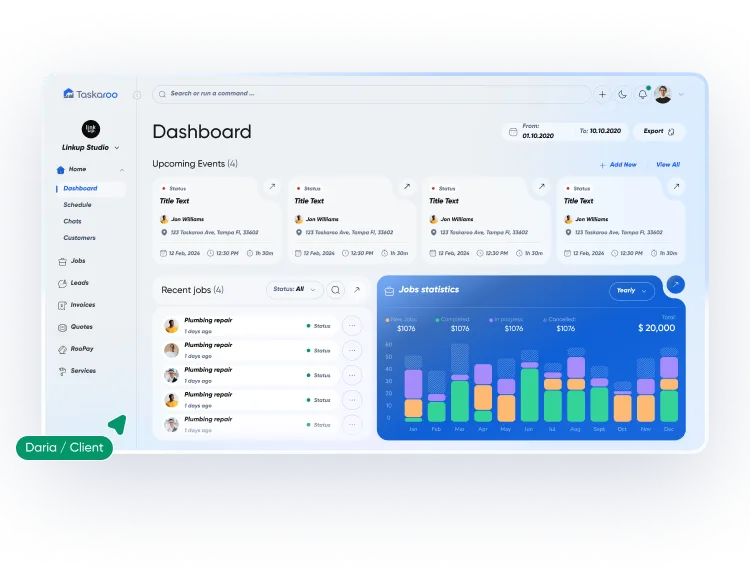The width and height of the screenshot is (750, 581).
Task: Click the Cancelled legend item
Action: pyautogui.click(x=560, y=325)
